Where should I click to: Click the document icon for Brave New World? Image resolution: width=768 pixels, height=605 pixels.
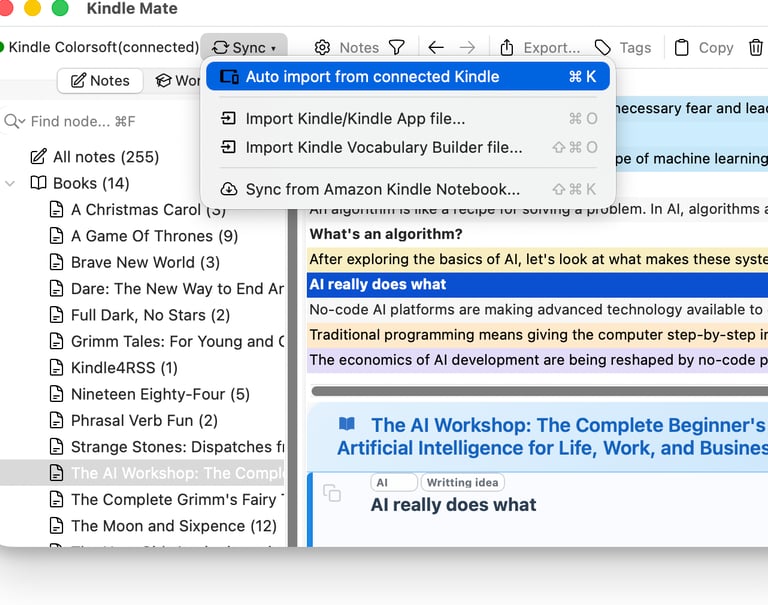coord(56,262)
